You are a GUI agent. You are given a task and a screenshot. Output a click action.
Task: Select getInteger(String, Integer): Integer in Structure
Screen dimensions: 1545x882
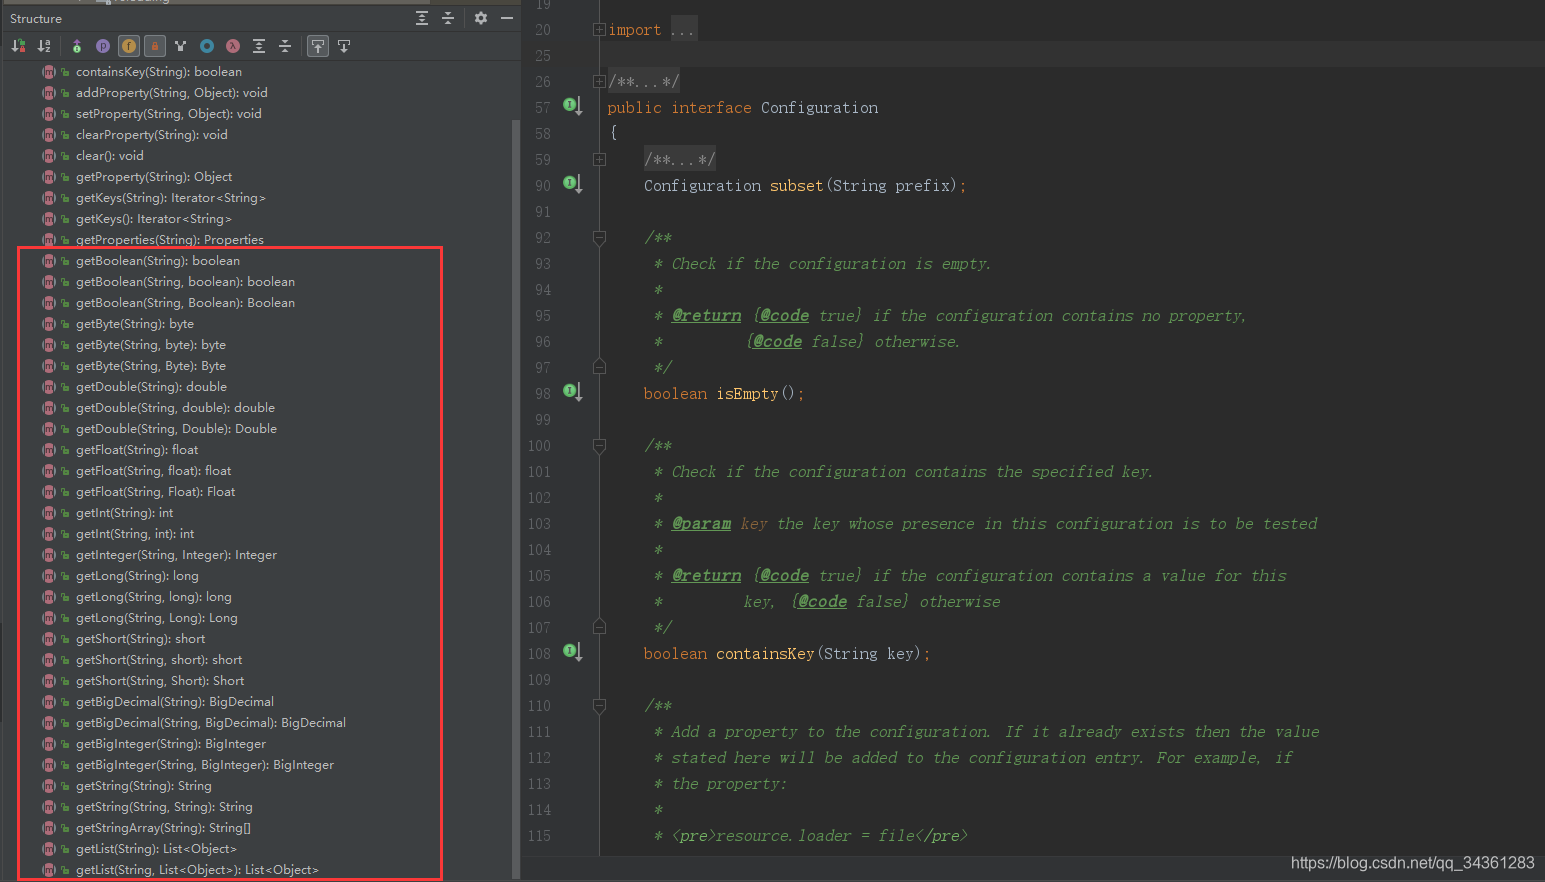pos(176,555)
